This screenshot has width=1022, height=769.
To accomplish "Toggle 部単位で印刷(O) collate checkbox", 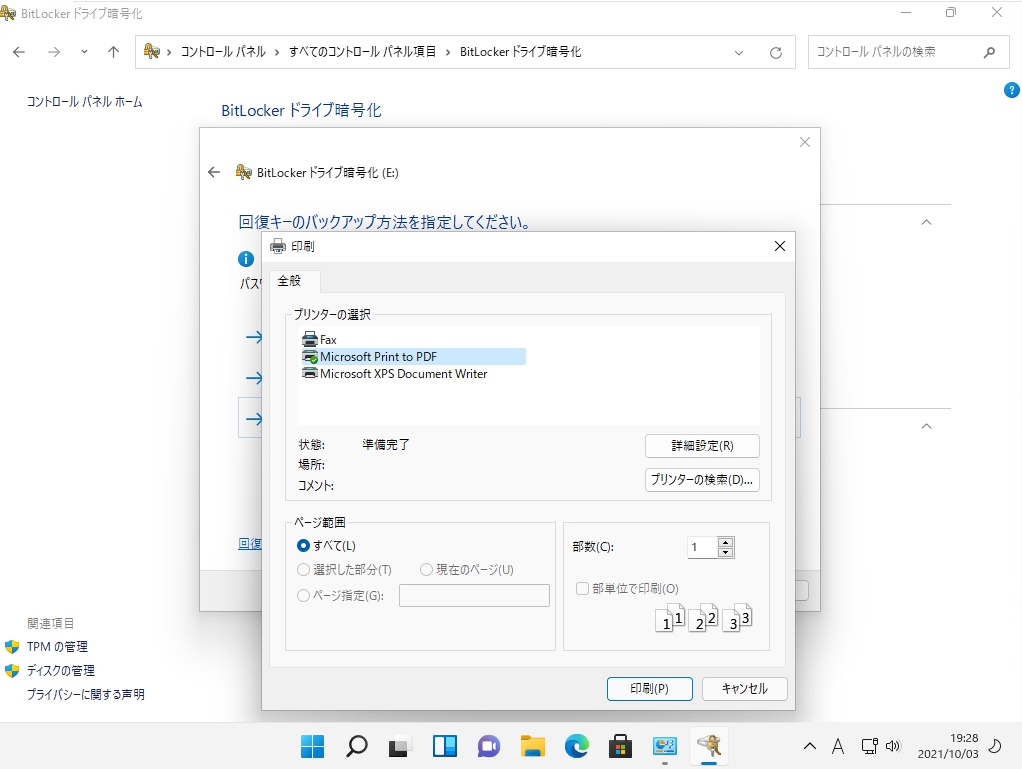I will click(583, 588).
